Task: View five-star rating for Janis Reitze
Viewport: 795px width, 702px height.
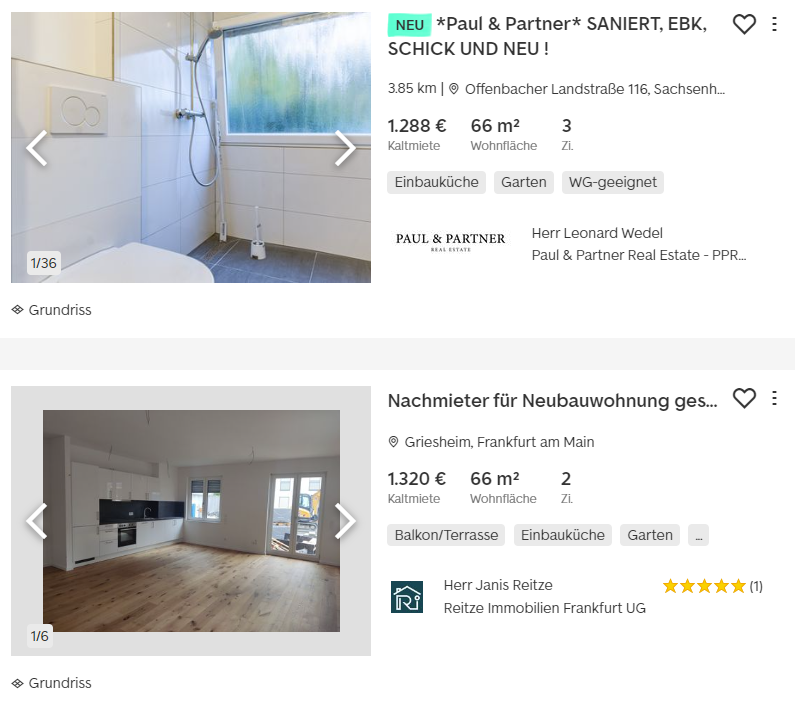Action: pyautogui.click(x=704, y=586)
